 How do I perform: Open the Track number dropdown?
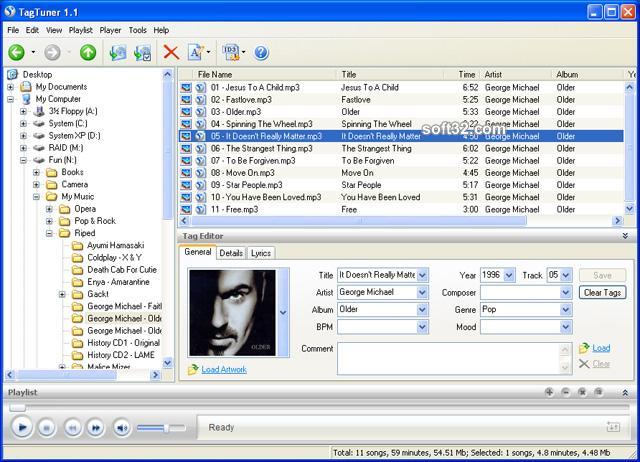coord(566,275)
